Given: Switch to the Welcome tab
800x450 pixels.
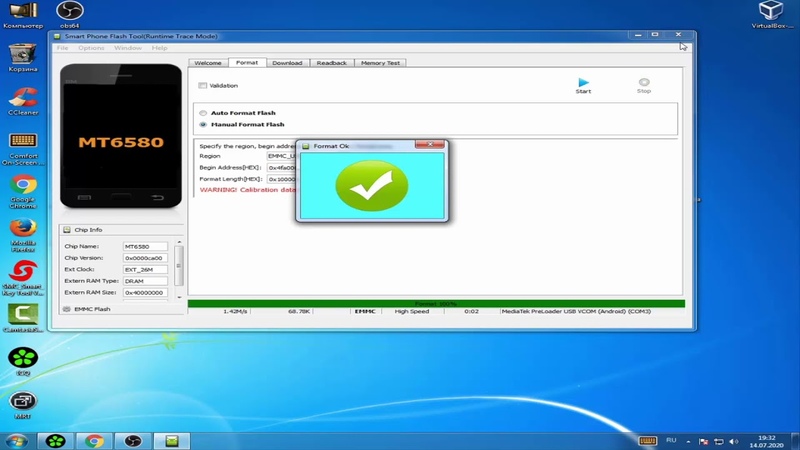Looking at the screenshot, I should click(x=208, y=63).
